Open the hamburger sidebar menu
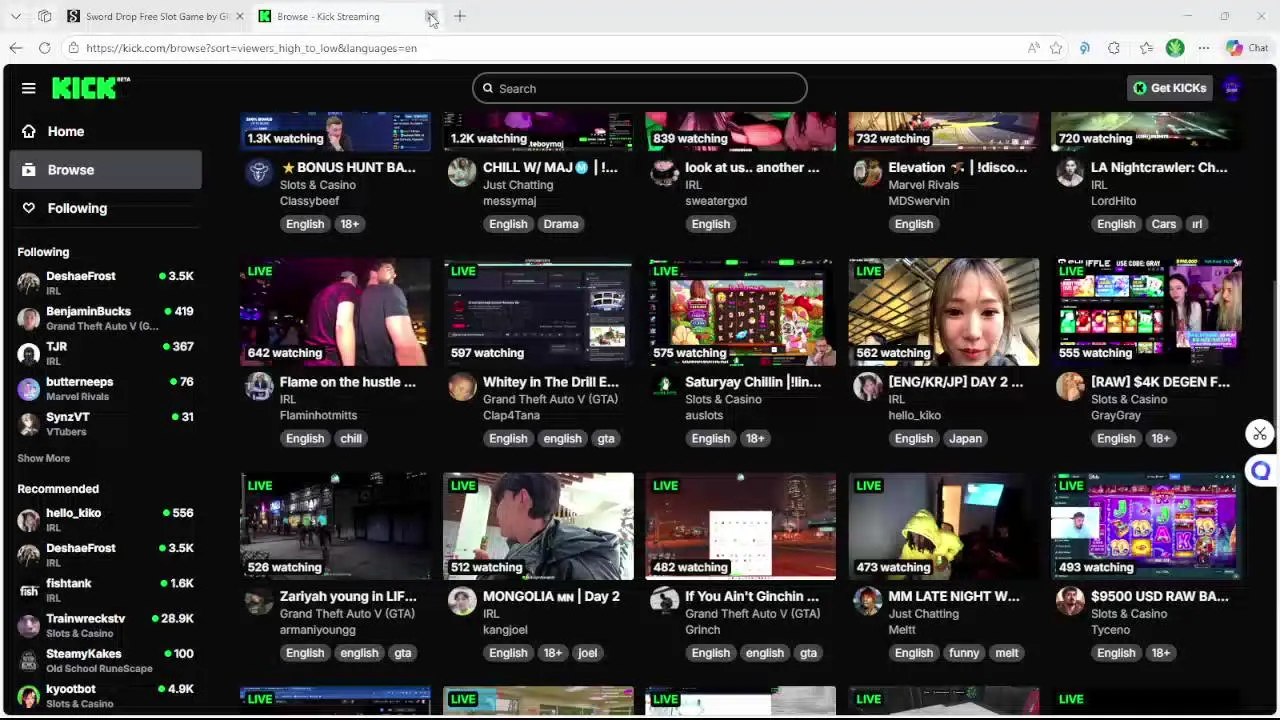The height and width of the screenshot is (720, 1280). 28,88
